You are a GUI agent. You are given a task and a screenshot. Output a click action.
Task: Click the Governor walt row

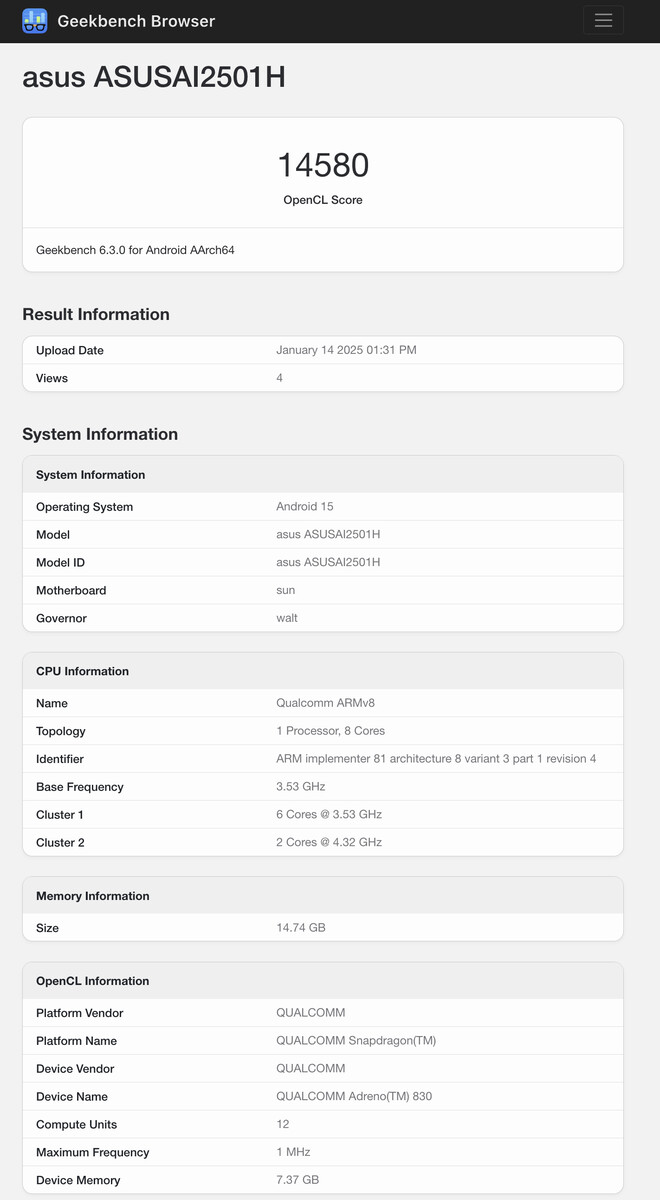[323, 618]
